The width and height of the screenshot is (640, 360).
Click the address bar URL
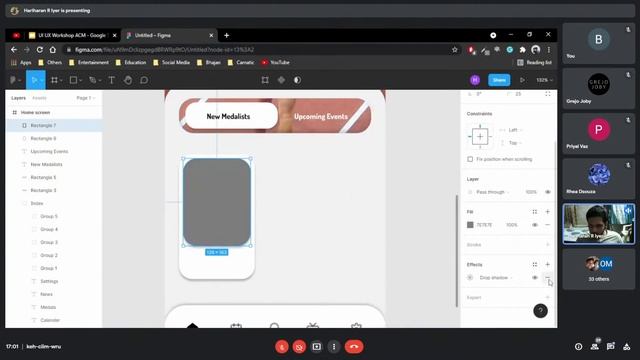coord(164,50)
